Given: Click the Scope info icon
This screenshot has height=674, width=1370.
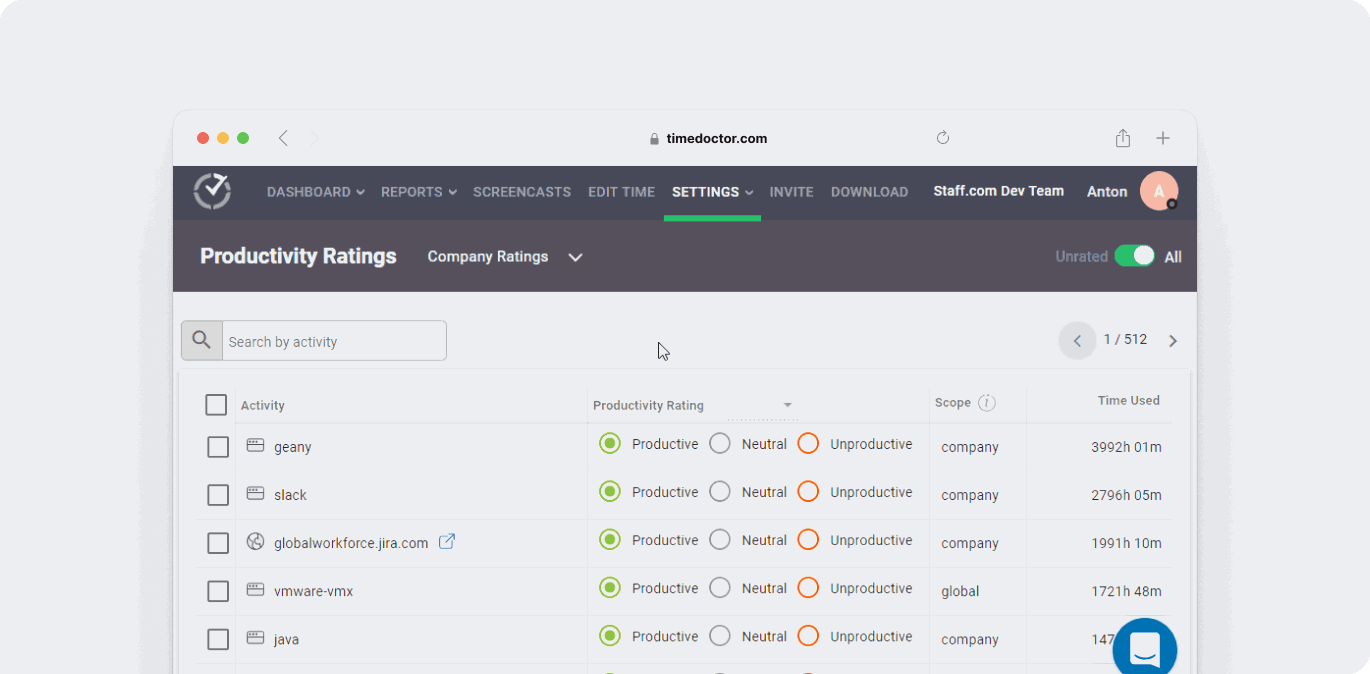Looking at the screenshot, I should (987, 403).
